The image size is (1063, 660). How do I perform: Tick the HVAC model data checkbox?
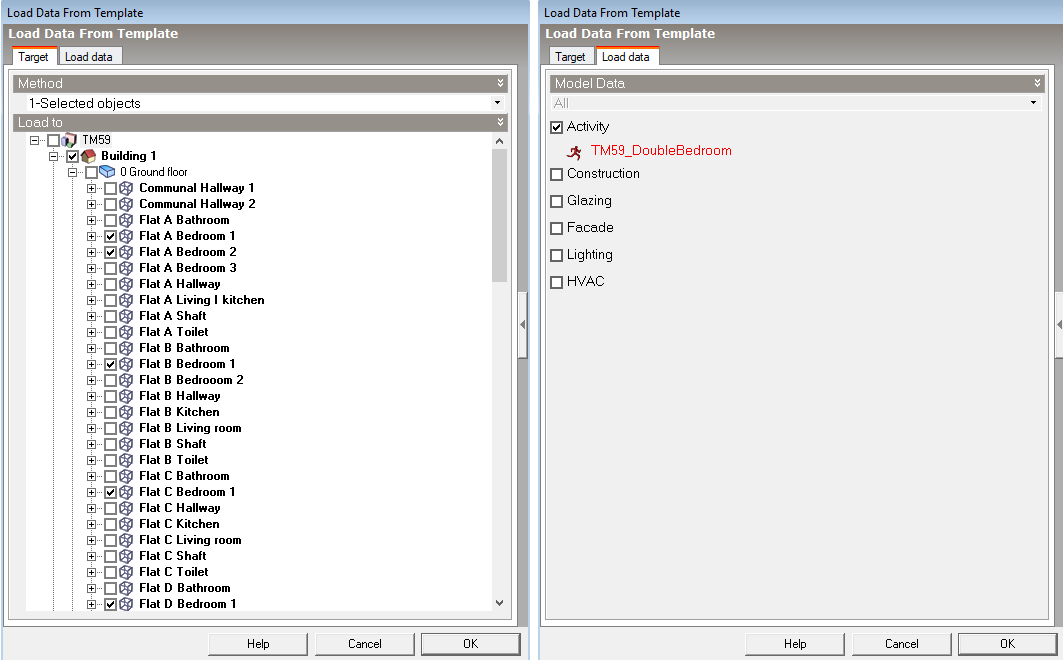557,282
